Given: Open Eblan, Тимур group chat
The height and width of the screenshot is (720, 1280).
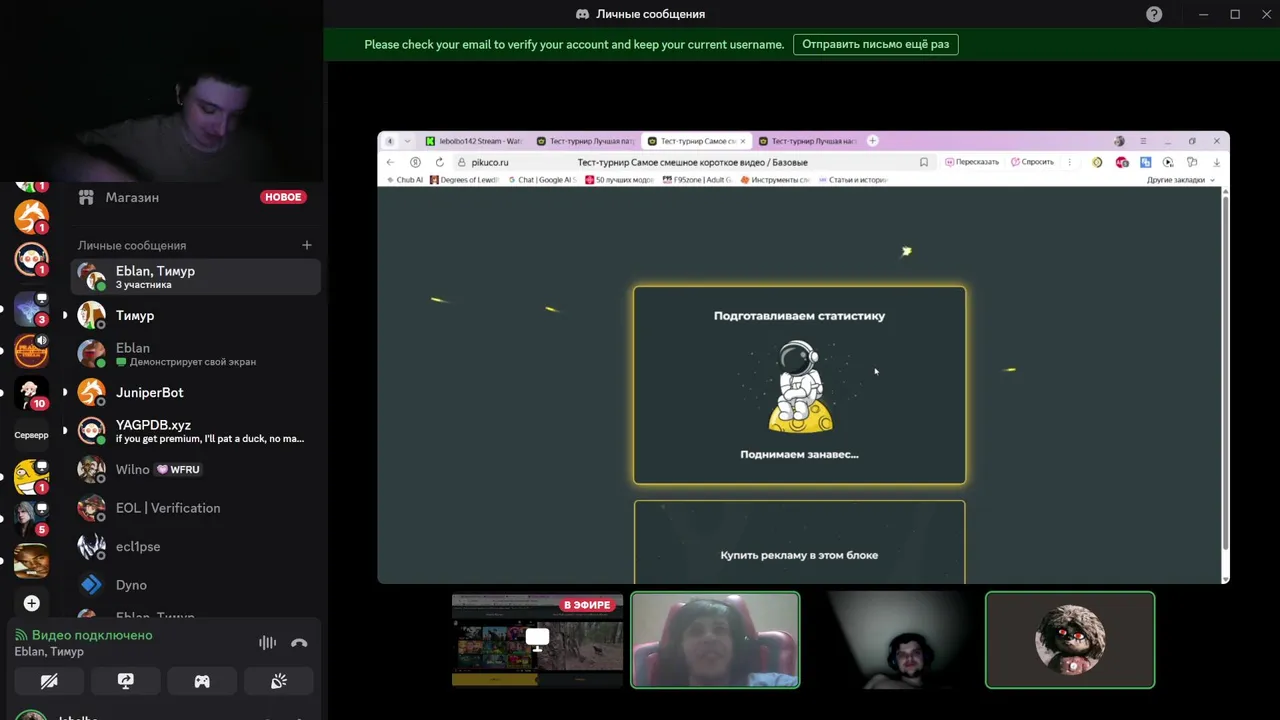Looking at the screenshot, I should [195, 277].
